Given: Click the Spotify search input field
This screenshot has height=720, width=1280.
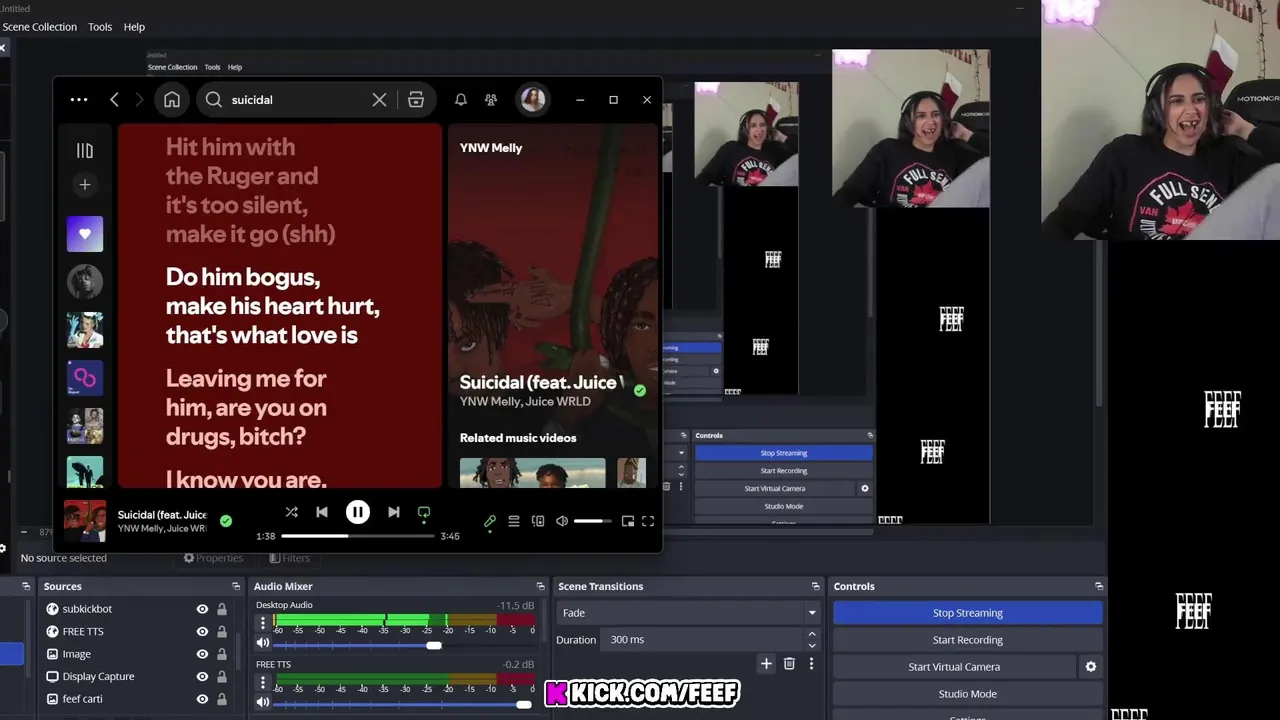Looking at the screenshot, I should point(295,100).
